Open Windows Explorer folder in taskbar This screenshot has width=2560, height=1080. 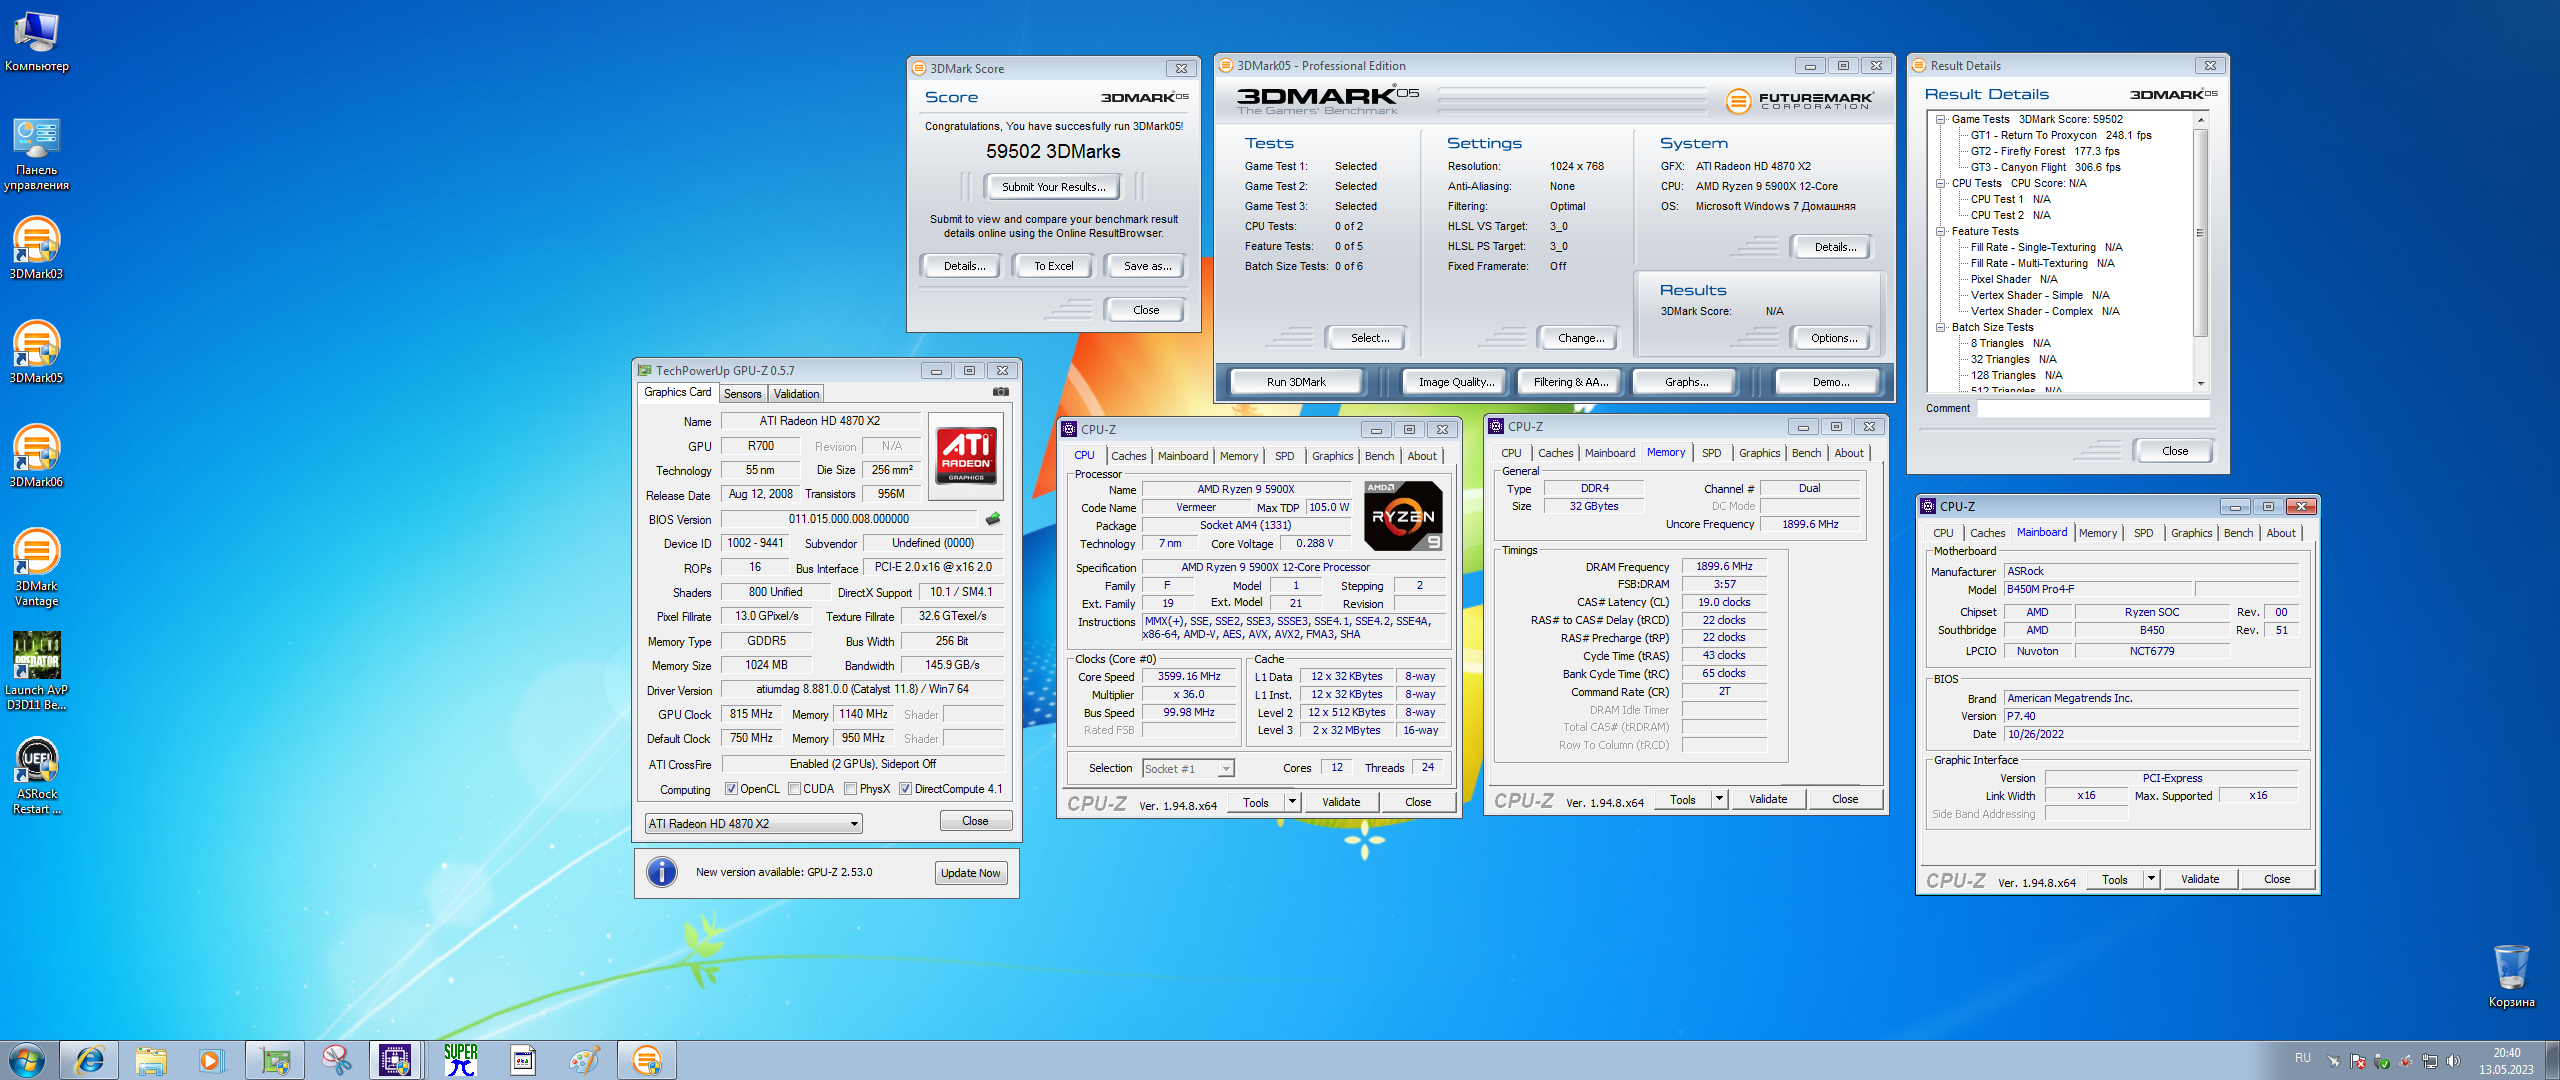[x=150, y=1060]
